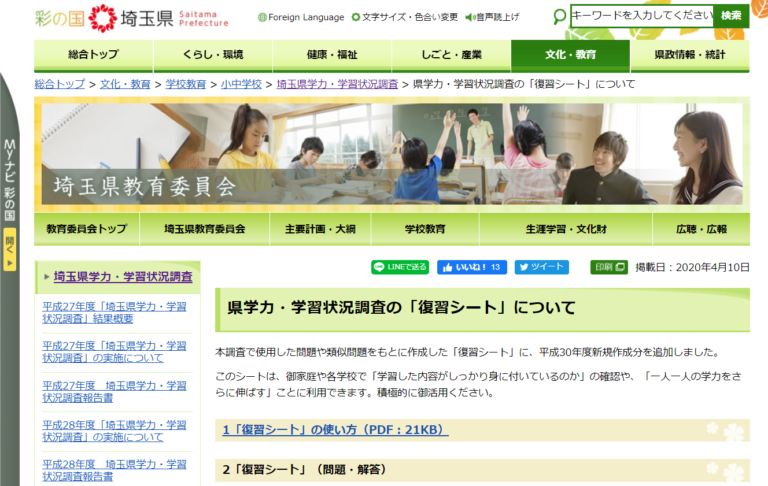Click page title 県学力・学習状況調査の「復習シート」について
The width and height of the screenshot is (768, 486).
click(x=401, y=308)
